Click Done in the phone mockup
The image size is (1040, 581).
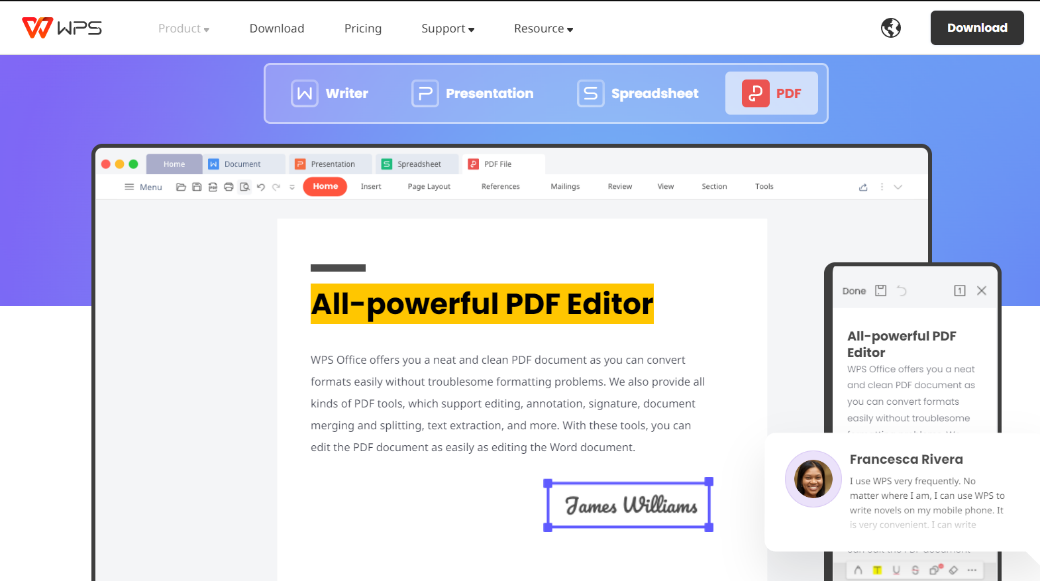coord(854,290)
